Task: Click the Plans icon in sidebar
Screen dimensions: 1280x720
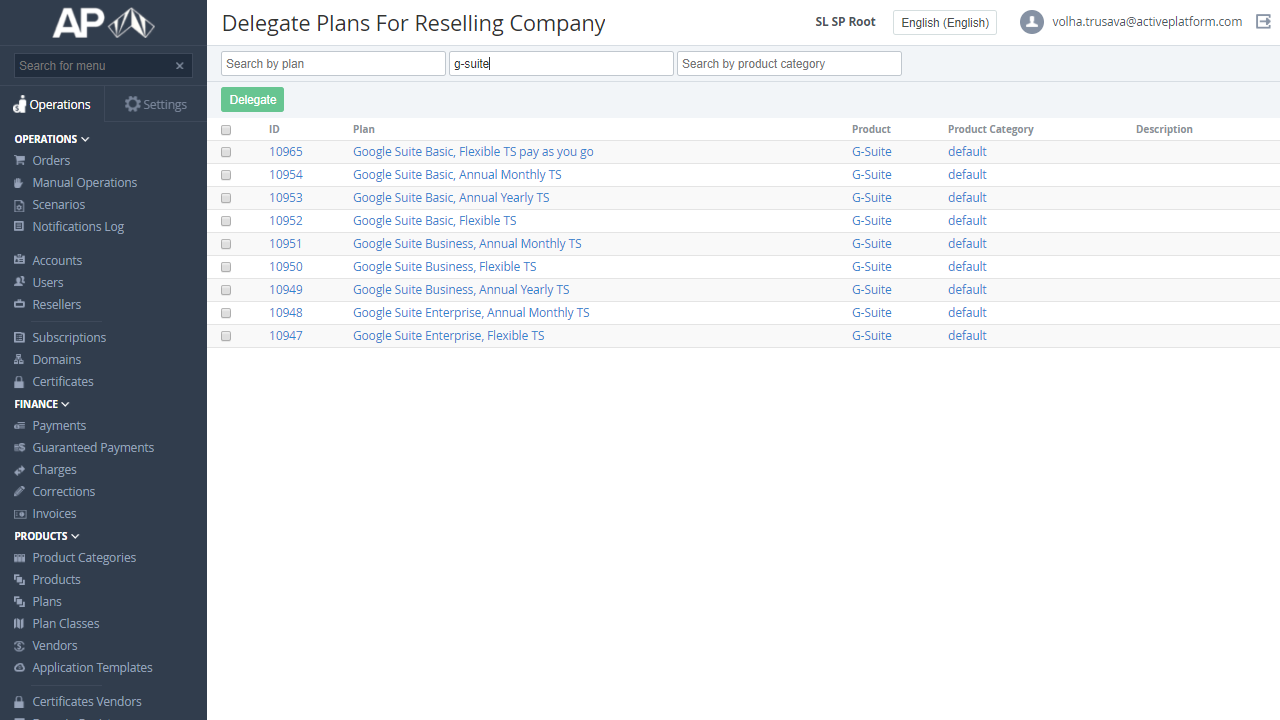Action: [x=20, y=601]
